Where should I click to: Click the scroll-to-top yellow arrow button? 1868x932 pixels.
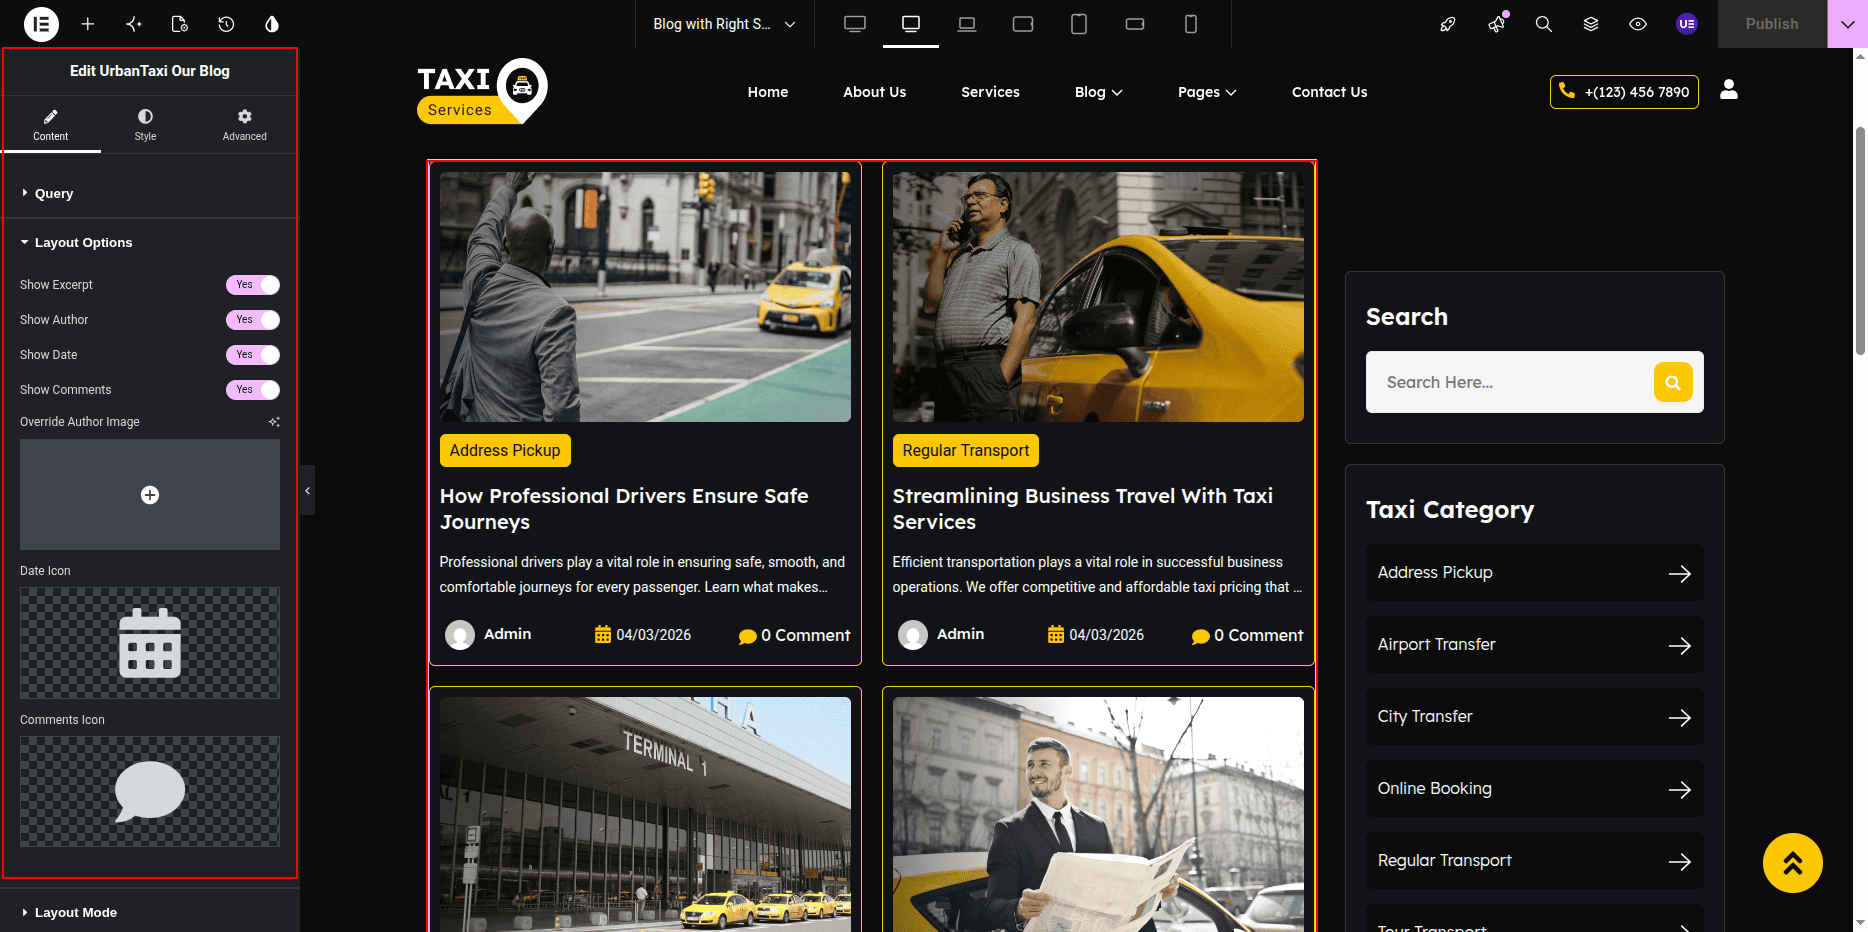[x=1793, y=863]
